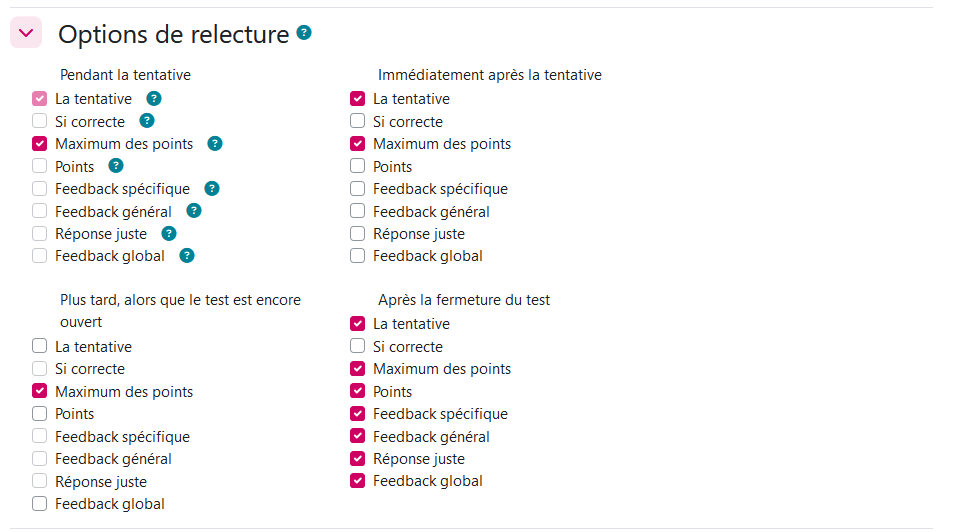The width and height of the screenshot is (962, 532).
Task: Enable Points under Plus tard section
Action: click(40, 414)
